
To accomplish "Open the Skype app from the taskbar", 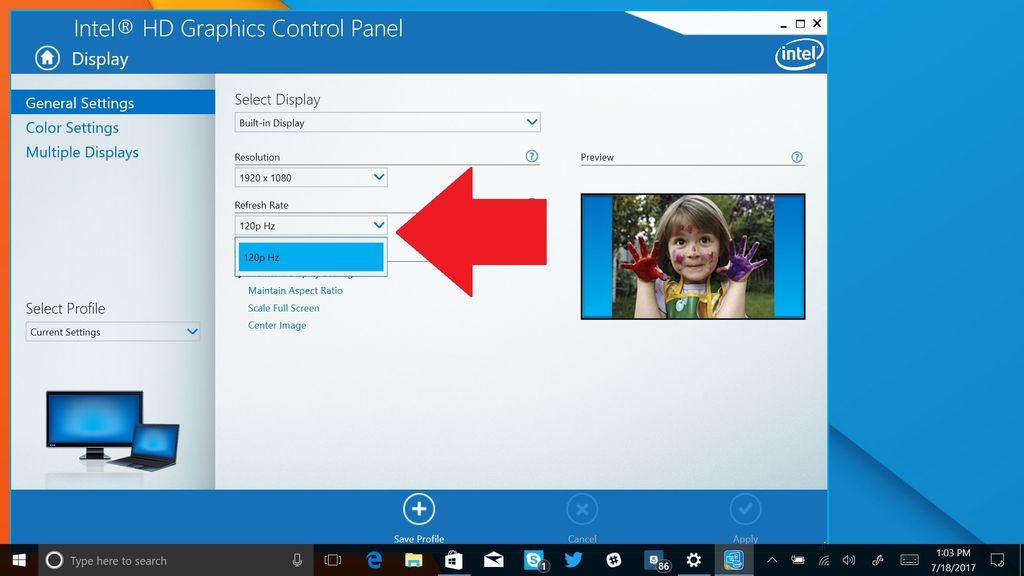I will click(534, 560).
